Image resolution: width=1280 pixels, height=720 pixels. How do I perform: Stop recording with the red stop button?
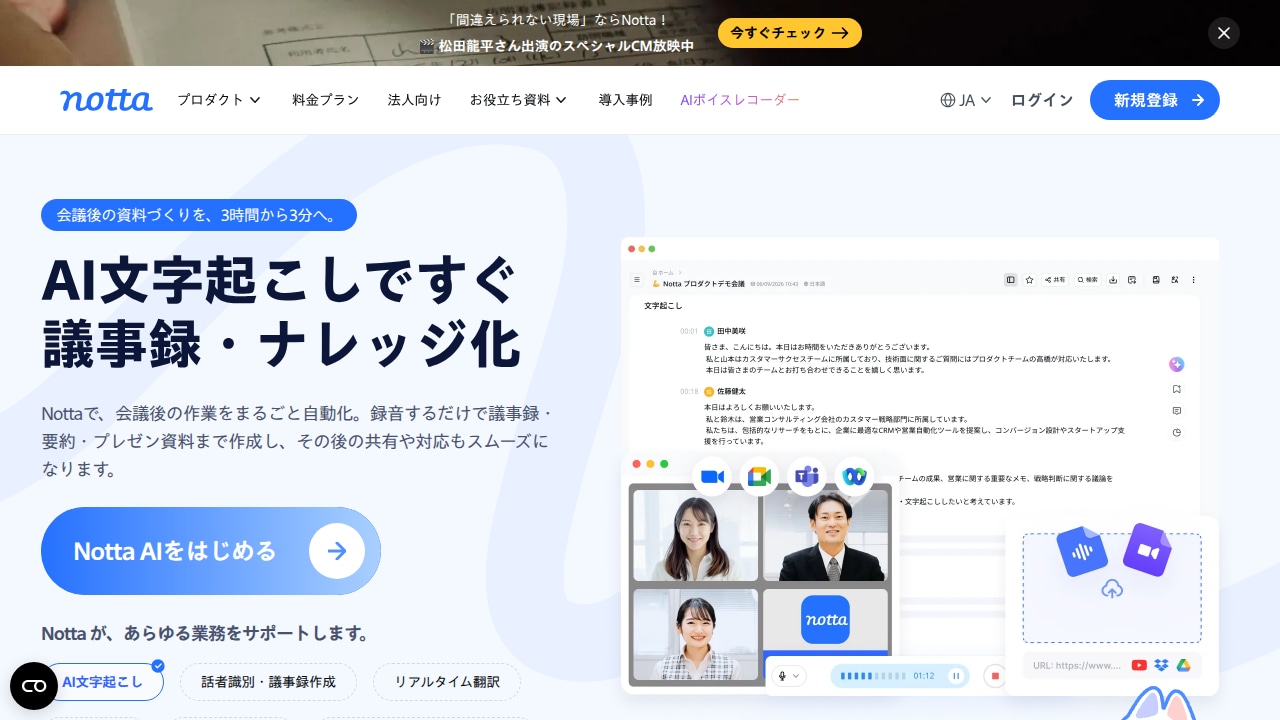(995, 676)
